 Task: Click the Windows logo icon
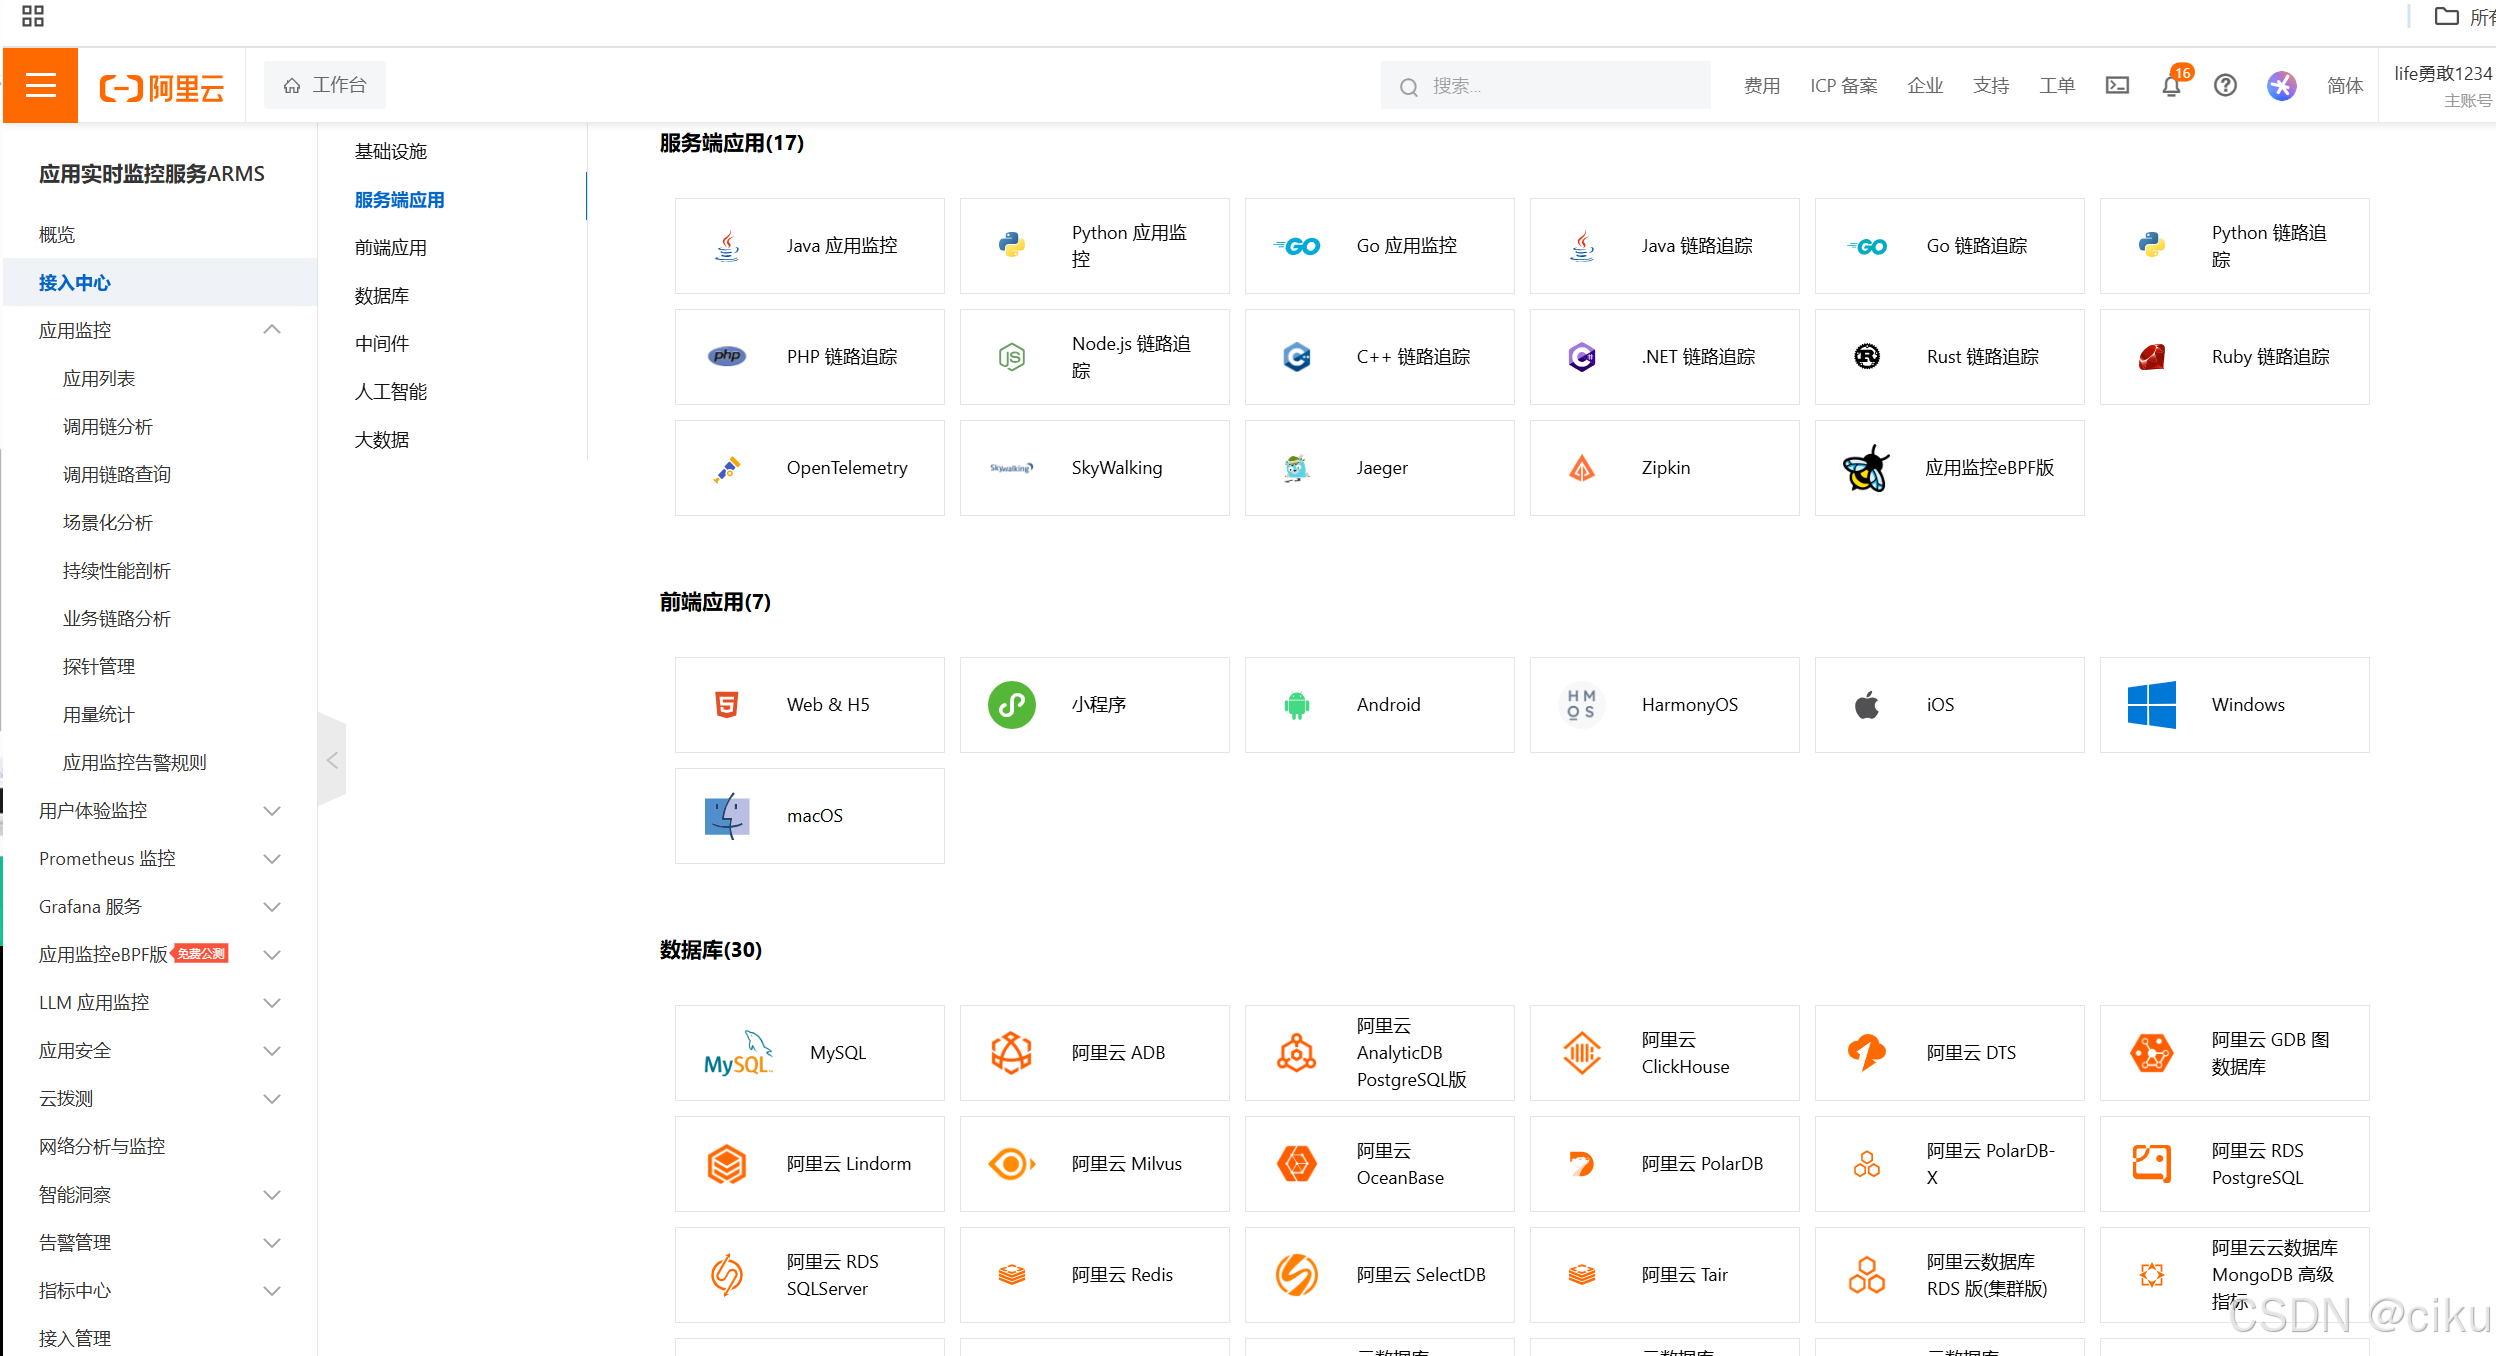pos(2152,705)
